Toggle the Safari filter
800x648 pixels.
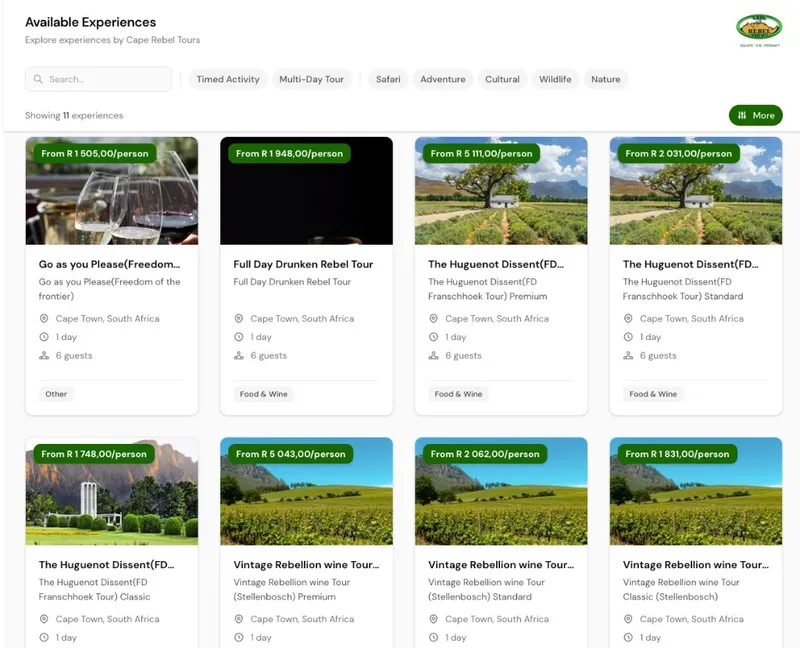coord(387,79)
